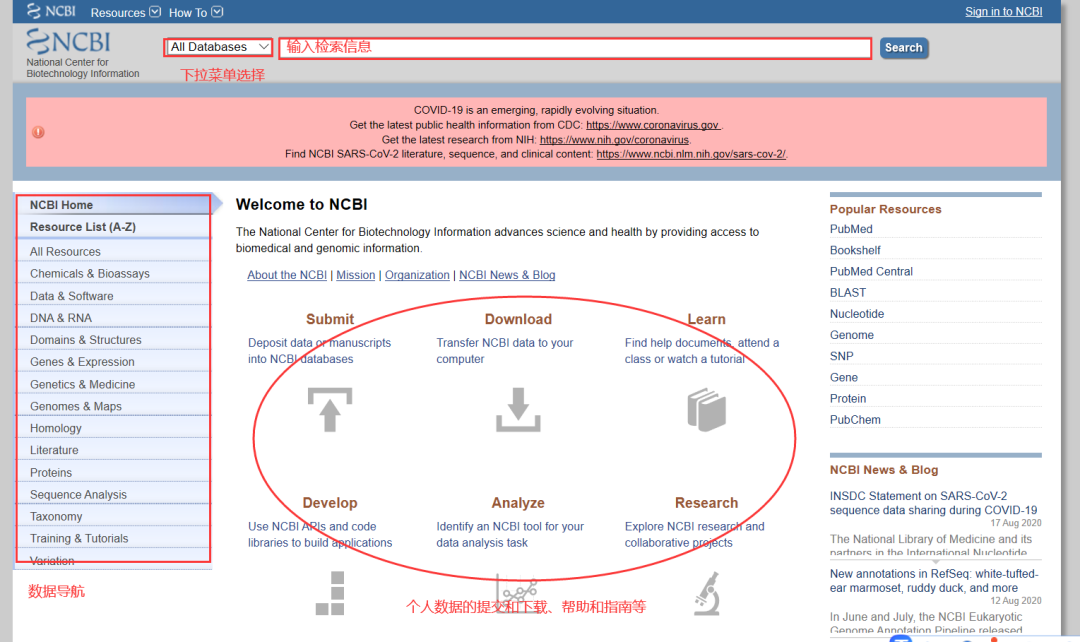Click Sign in to NCBI link
The image size is (1080, 642).
(x=1003, y=12)
